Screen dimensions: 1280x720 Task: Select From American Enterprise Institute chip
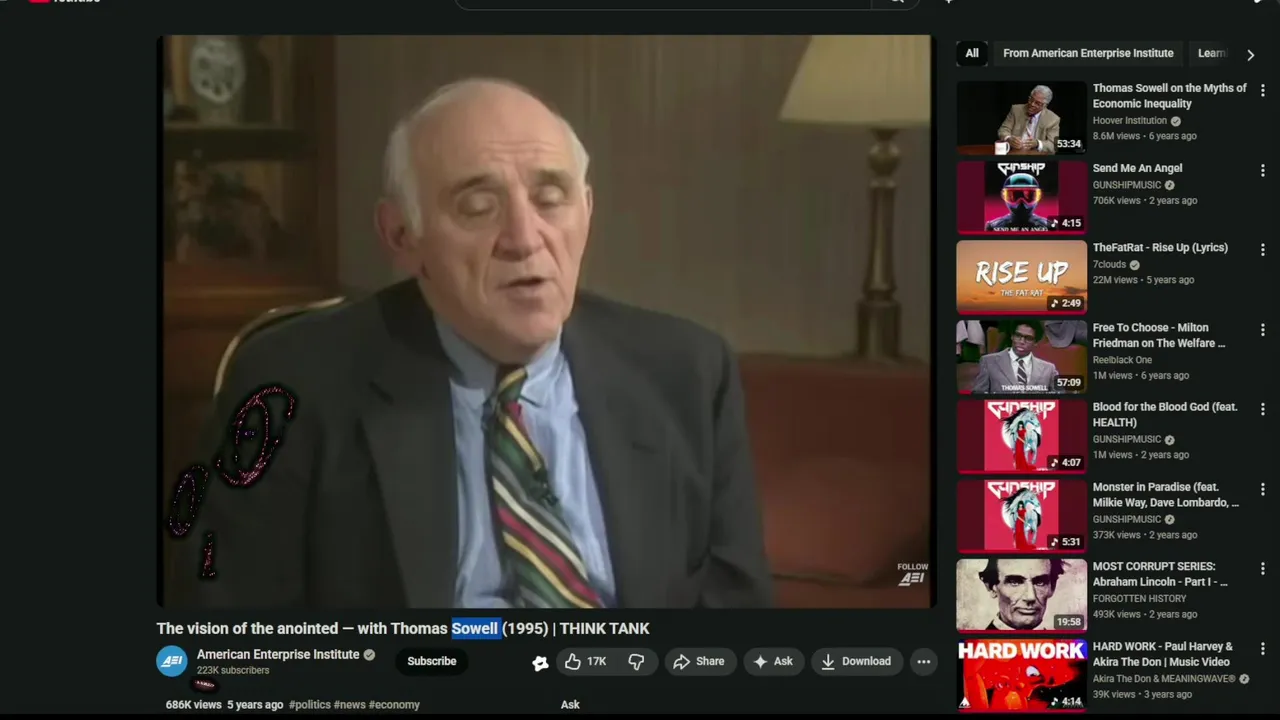[1088, 53]
